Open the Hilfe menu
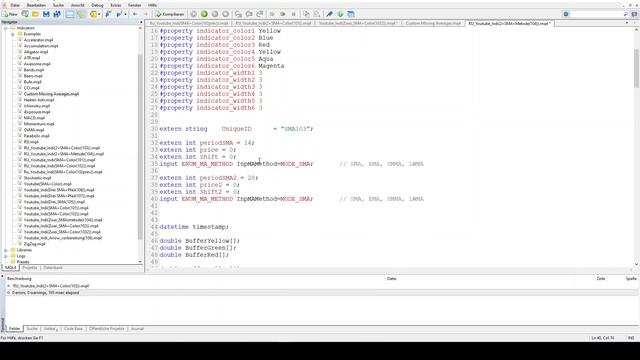This screenshot has width=640, height=360. (x=152, y=5)
